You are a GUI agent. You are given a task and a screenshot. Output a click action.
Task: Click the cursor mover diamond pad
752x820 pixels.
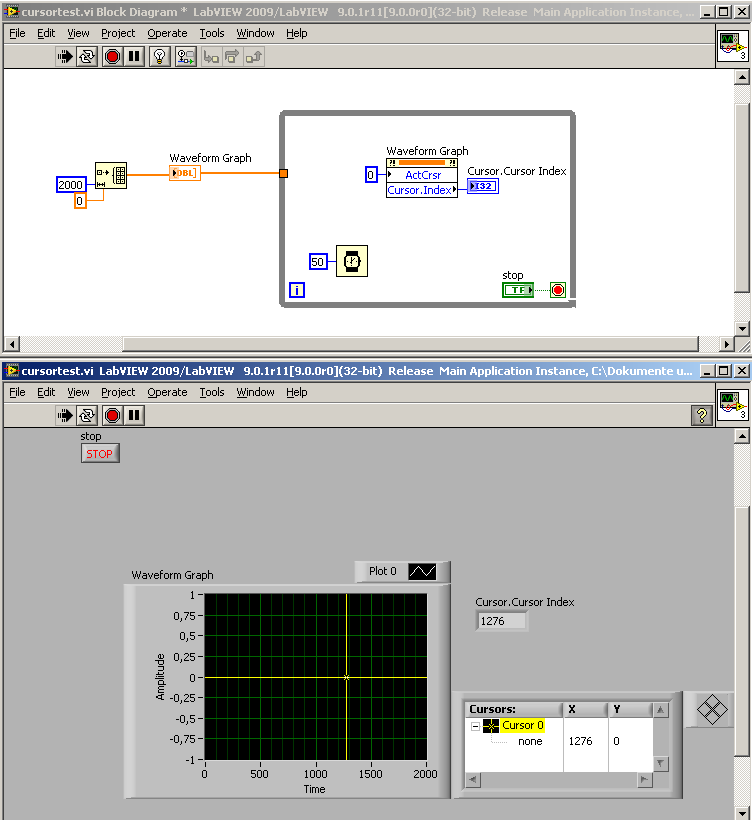[x=711, y=710]
